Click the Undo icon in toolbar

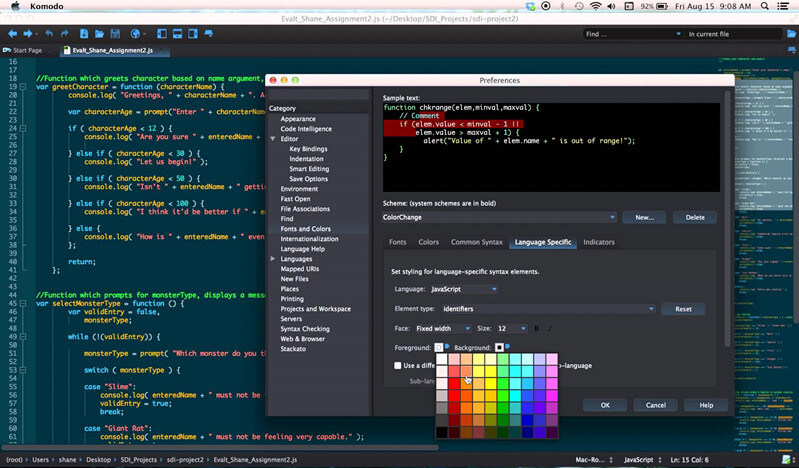(48, 34)
